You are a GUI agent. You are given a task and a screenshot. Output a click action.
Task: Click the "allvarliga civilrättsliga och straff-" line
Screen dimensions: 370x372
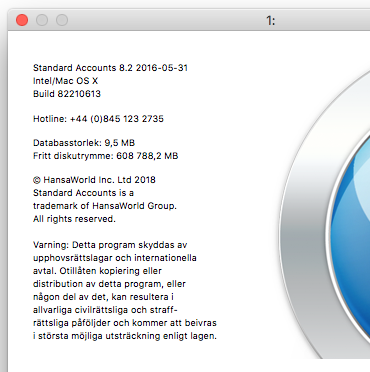click(x=105, y=310)
